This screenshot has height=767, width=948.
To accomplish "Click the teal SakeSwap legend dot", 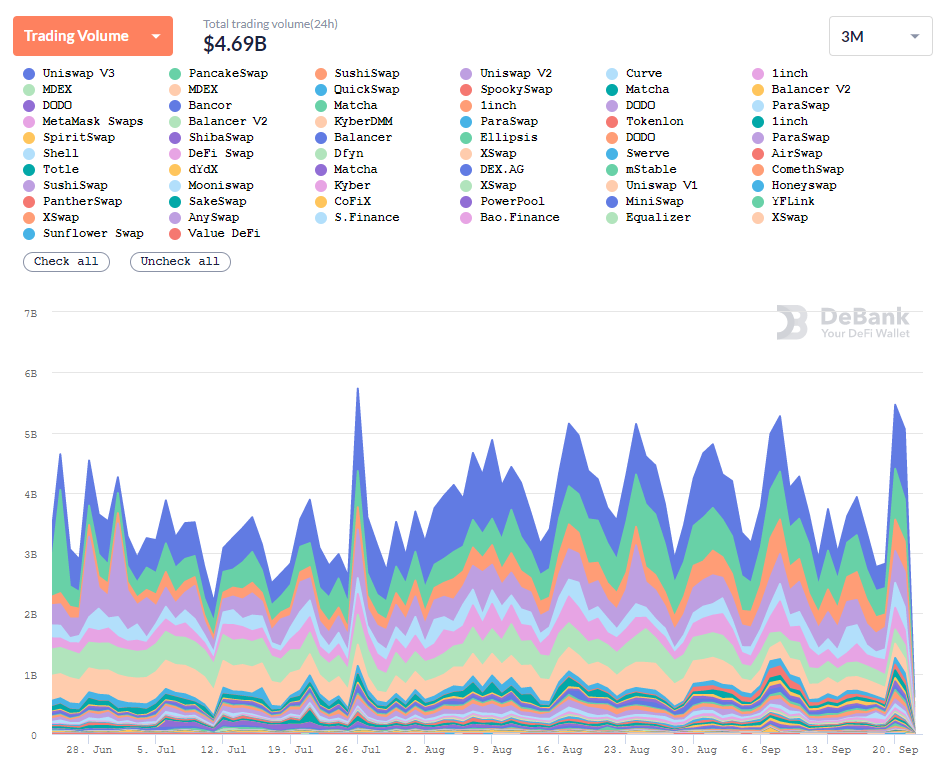I will click(175, 202).
